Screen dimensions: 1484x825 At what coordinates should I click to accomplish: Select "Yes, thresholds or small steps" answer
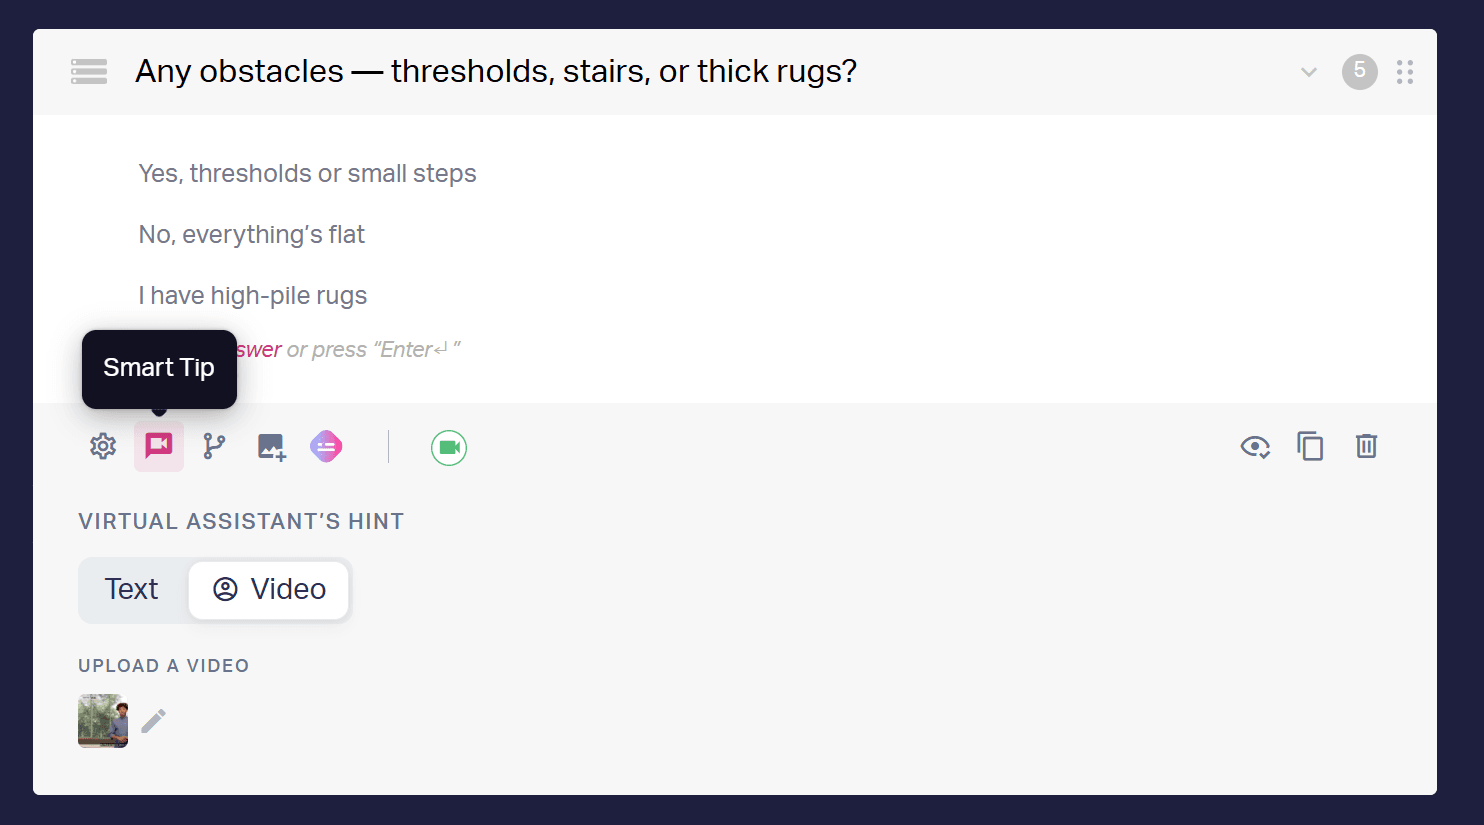307,173
